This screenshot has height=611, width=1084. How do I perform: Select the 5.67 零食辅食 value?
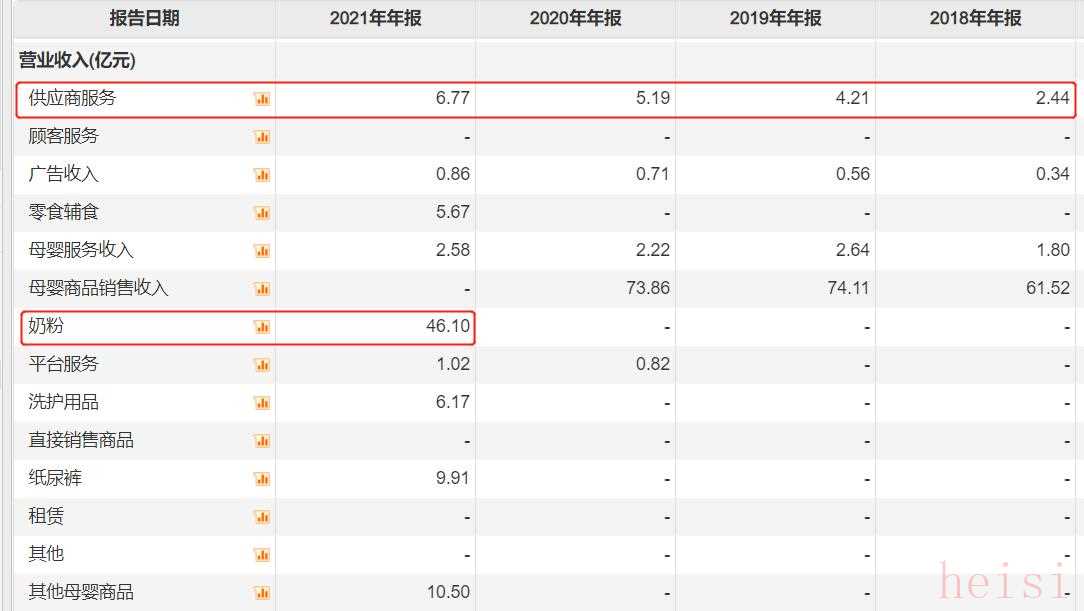[453, 212]
